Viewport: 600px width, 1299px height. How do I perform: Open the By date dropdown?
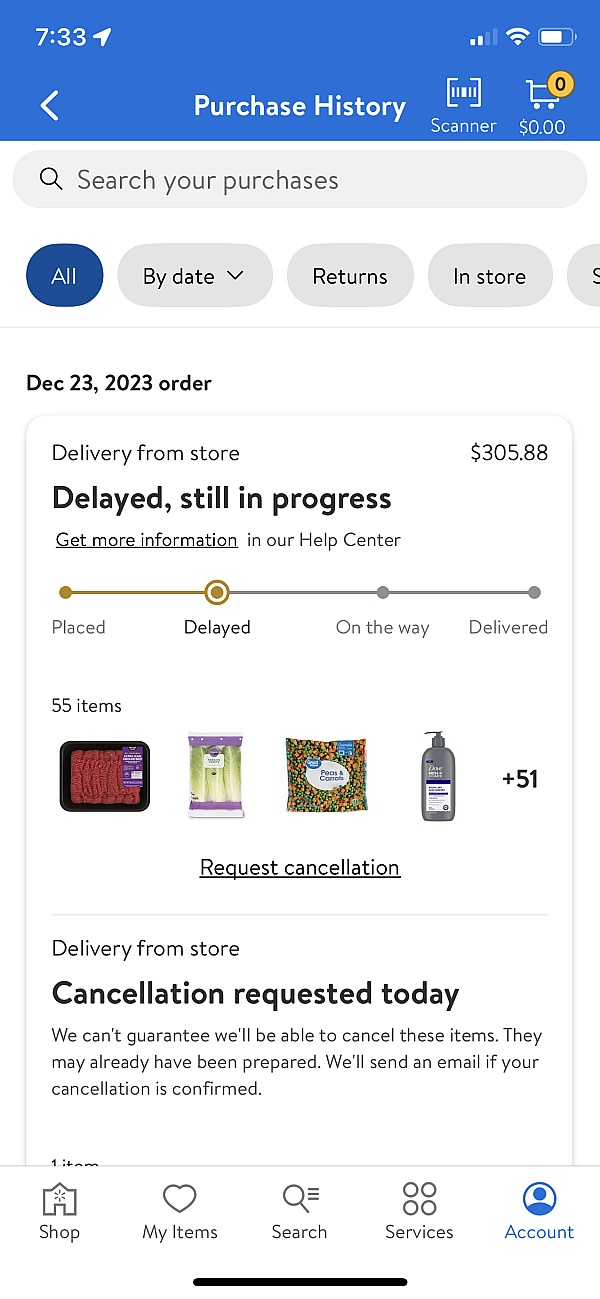[194, 275]
